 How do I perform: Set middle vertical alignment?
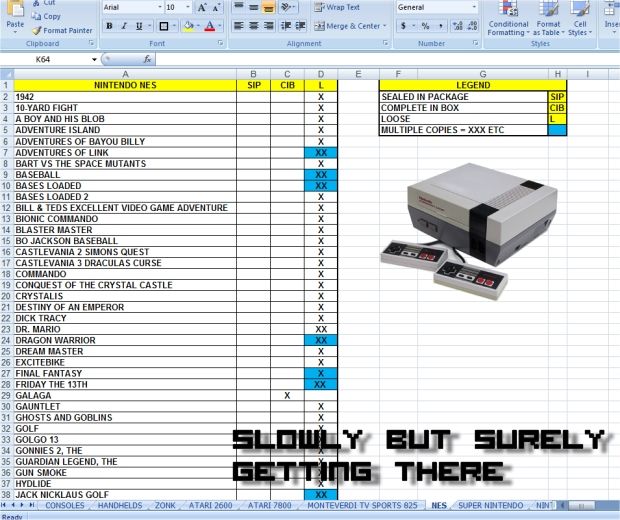click(253, 7)
